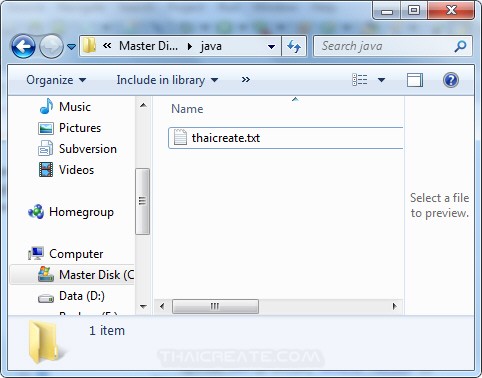This screenshot has width=482, height=378.
Task: Click the horizontal scrollbar thumb in file list
Action: (x=215, y=306)
